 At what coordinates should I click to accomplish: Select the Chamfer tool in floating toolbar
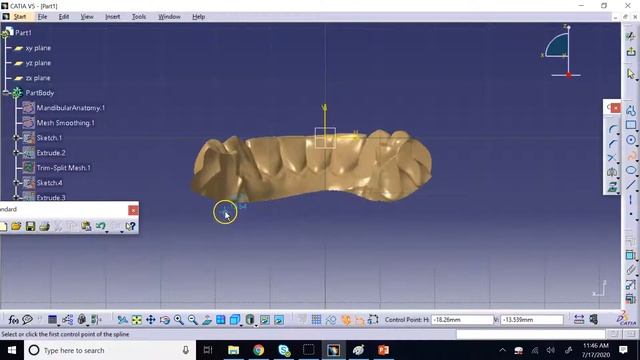coord(612,144)
